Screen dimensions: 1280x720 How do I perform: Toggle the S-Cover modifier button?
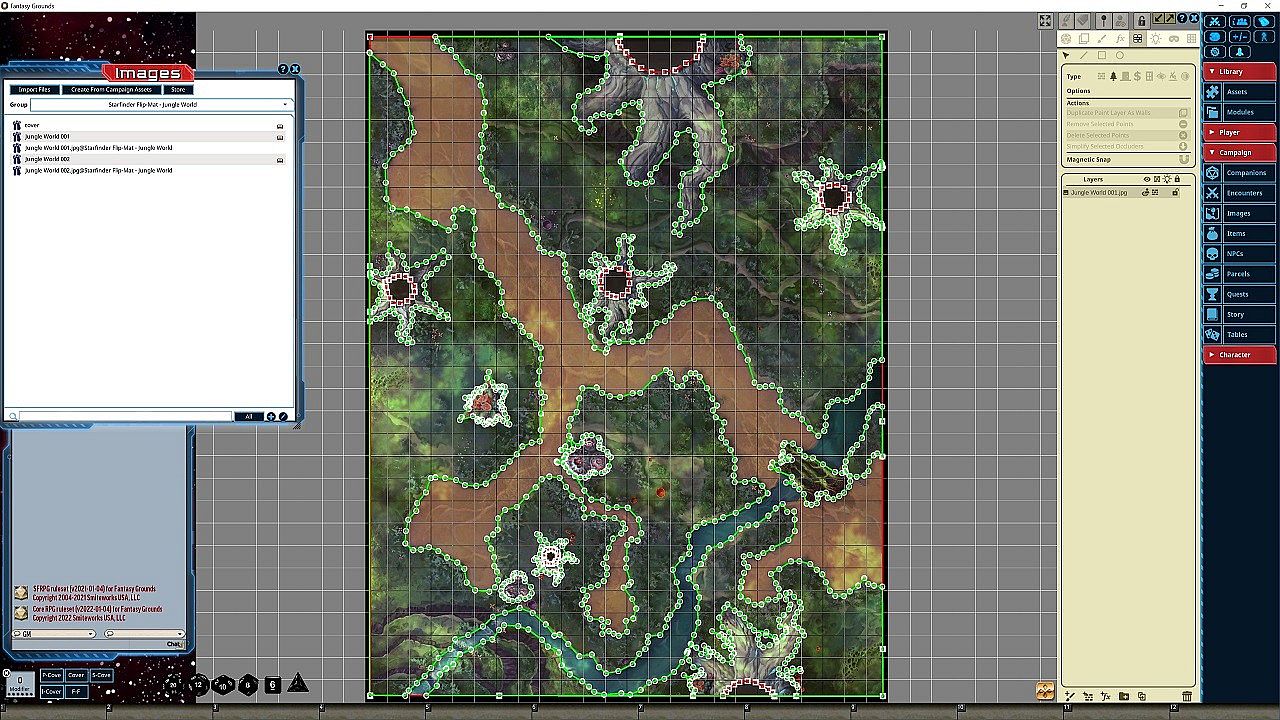tap(101, 675)
